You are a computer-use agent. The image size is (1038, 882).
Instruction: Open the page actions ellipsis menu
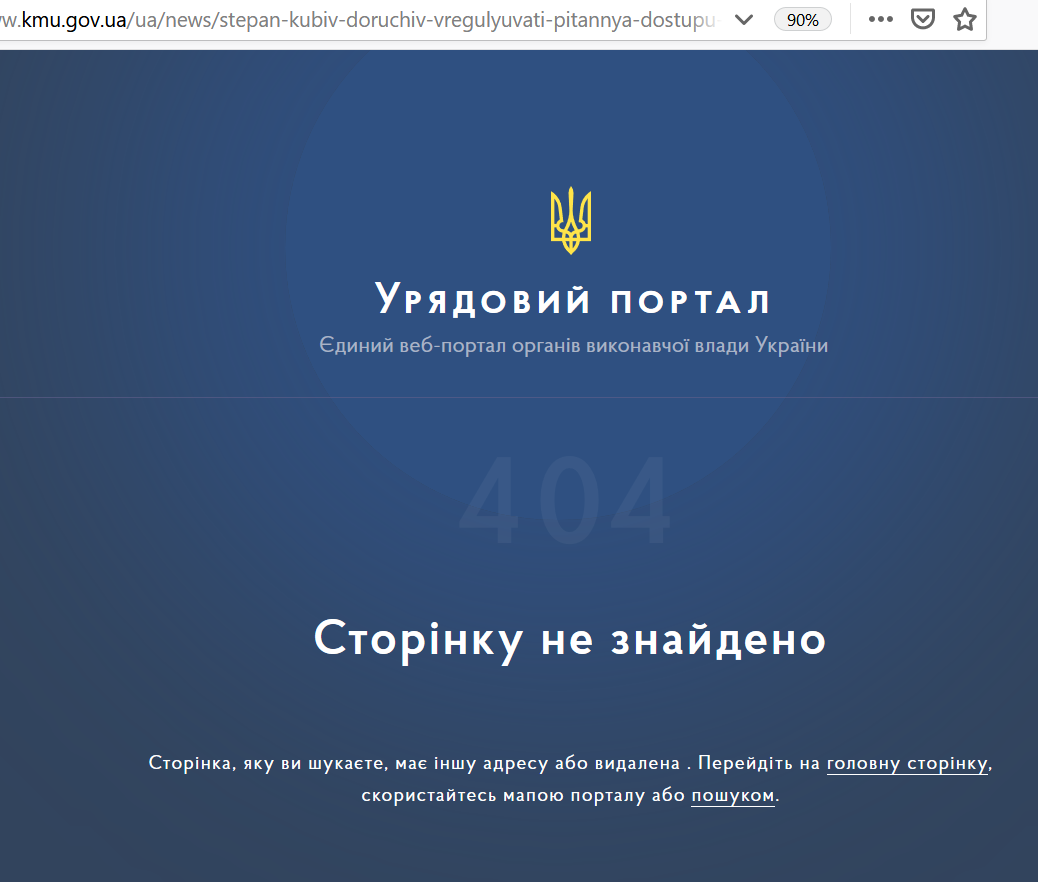tap(881, 20)
